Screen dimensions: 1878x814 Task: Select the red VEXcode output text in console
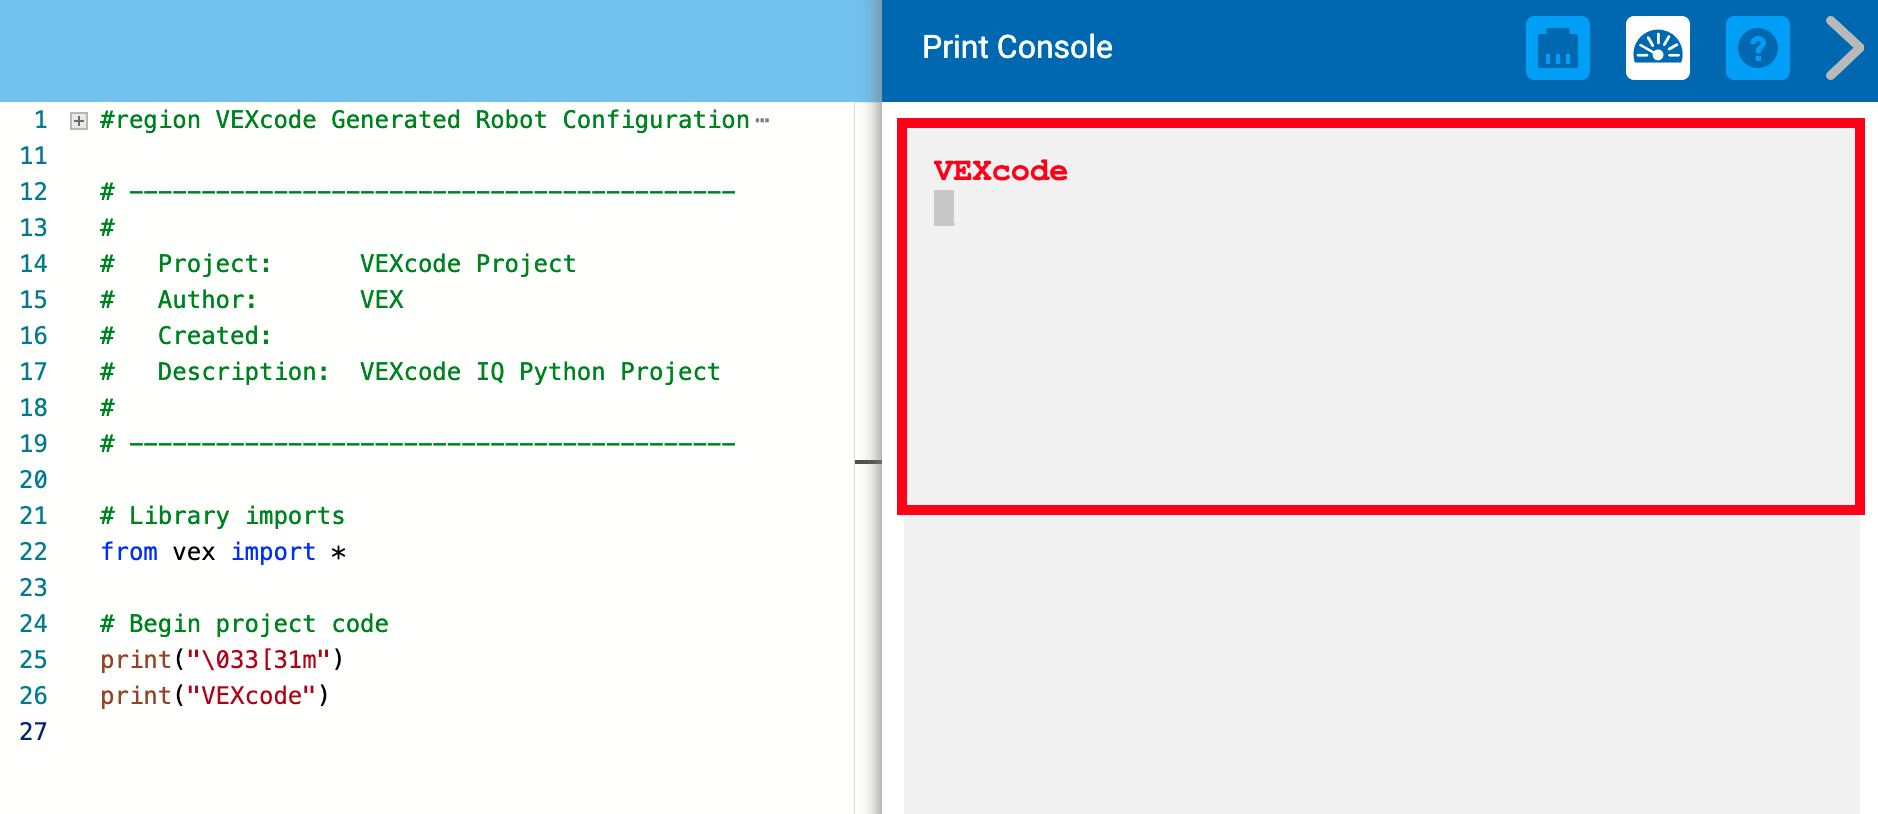pos(999,170)
